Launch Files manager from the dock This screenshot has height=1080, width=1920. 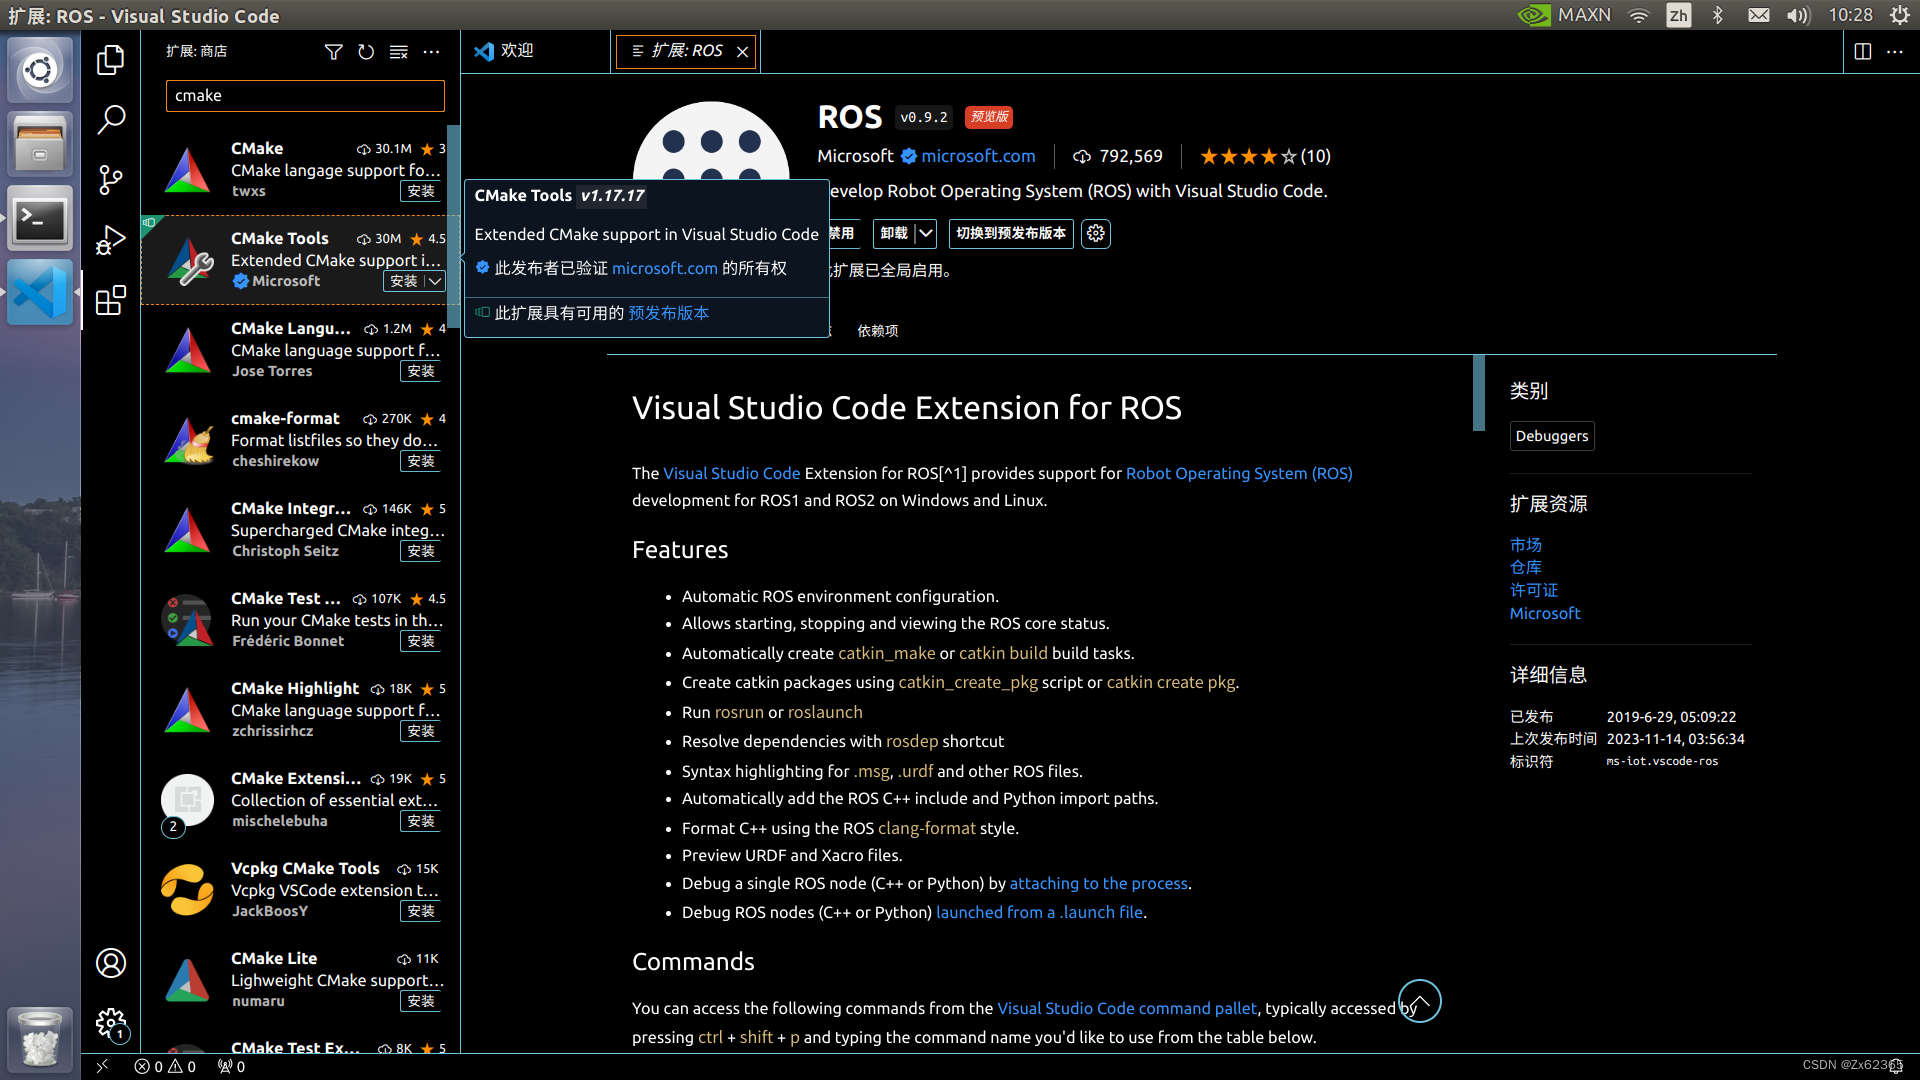[40, 144]
